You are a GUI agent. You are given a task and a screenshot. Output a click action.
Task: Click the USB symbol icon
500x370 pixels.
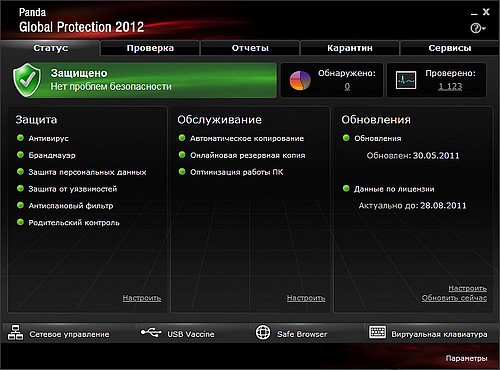(x=151, y=332)
